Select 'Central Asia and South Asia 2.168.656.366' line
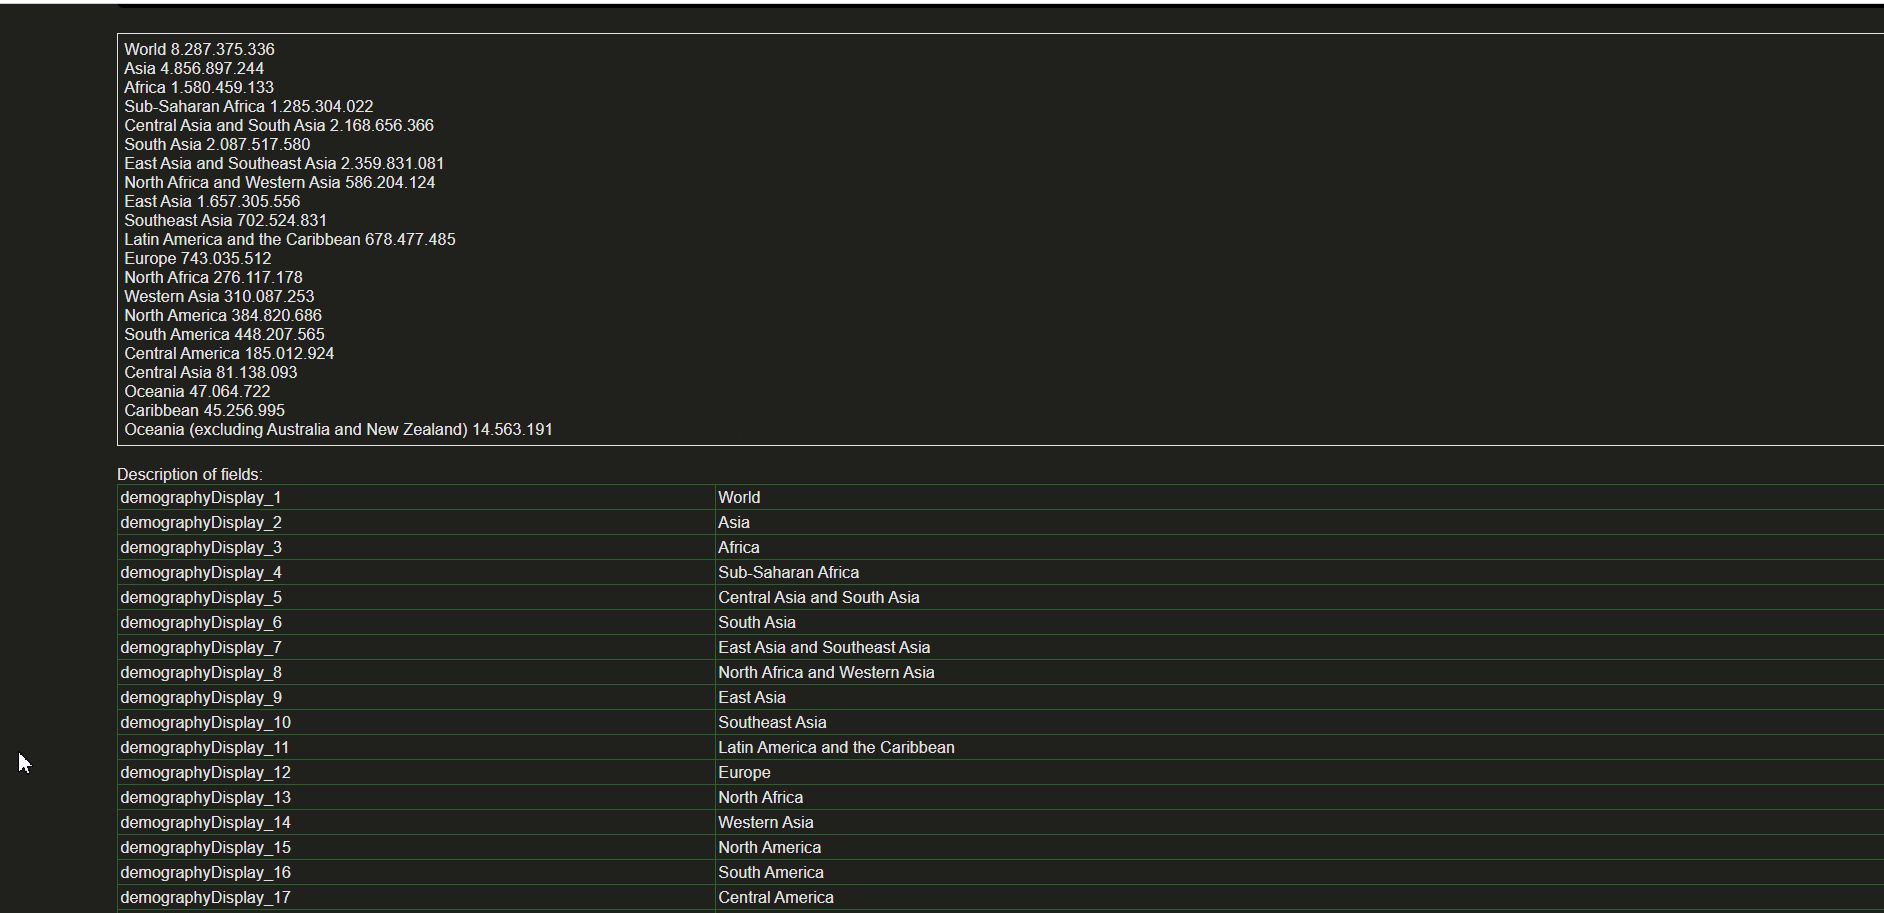The image size is (1884, 913). click(279, 125)
